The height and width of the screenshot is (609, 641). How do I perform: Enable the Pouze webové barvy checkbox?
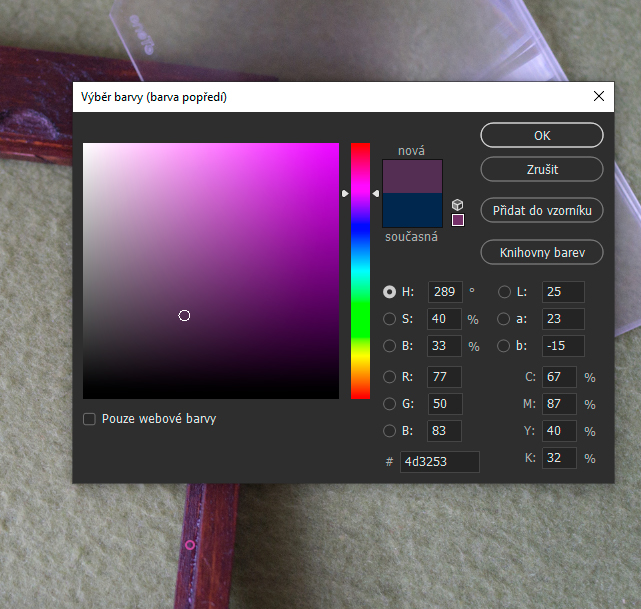[90, 419]
